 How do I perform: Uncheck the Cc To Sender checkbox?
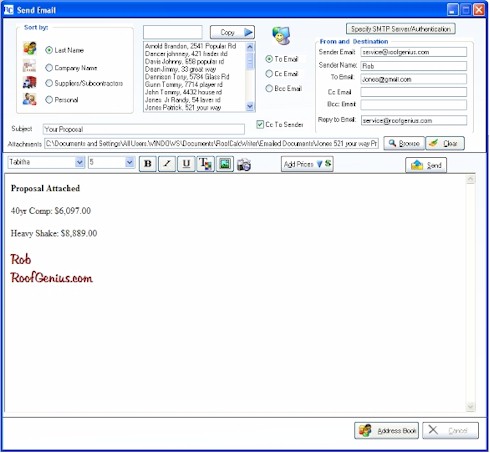[260, 124]
